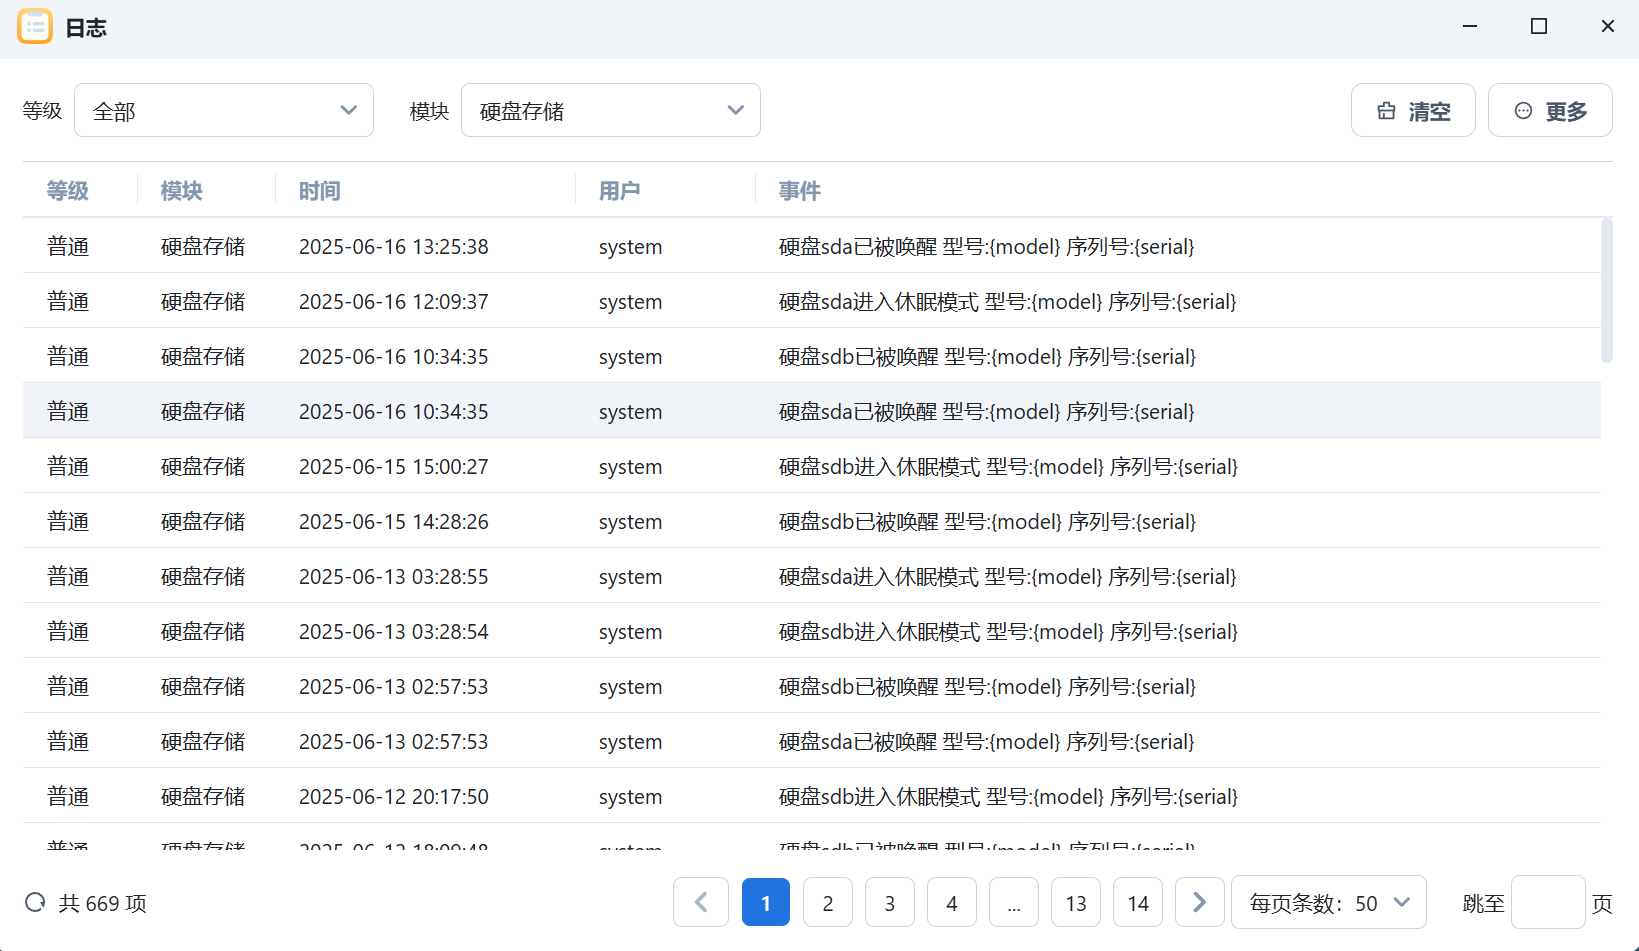1639x951 pixels.
Task: Go to page 14
Action: click(x=1138, y=903)
